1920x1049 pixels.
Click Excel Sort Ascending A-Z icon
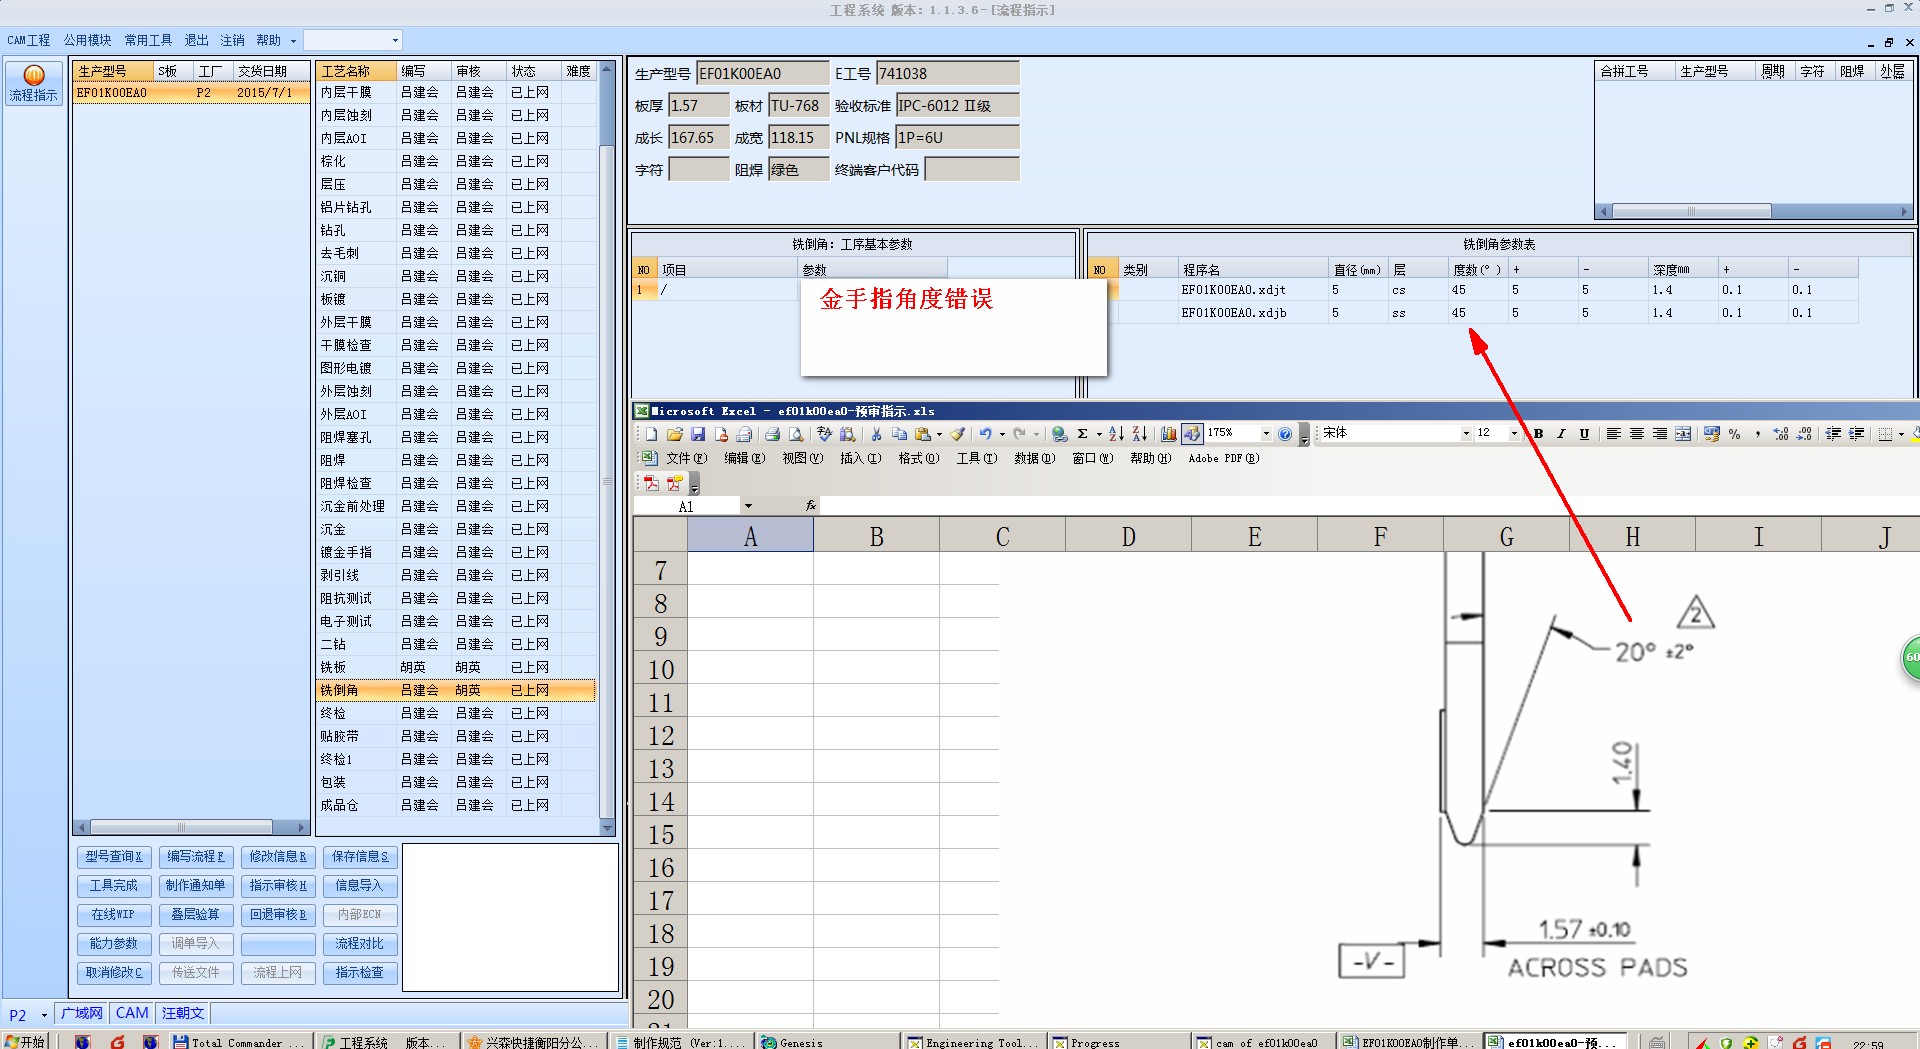pos(1117,434)
